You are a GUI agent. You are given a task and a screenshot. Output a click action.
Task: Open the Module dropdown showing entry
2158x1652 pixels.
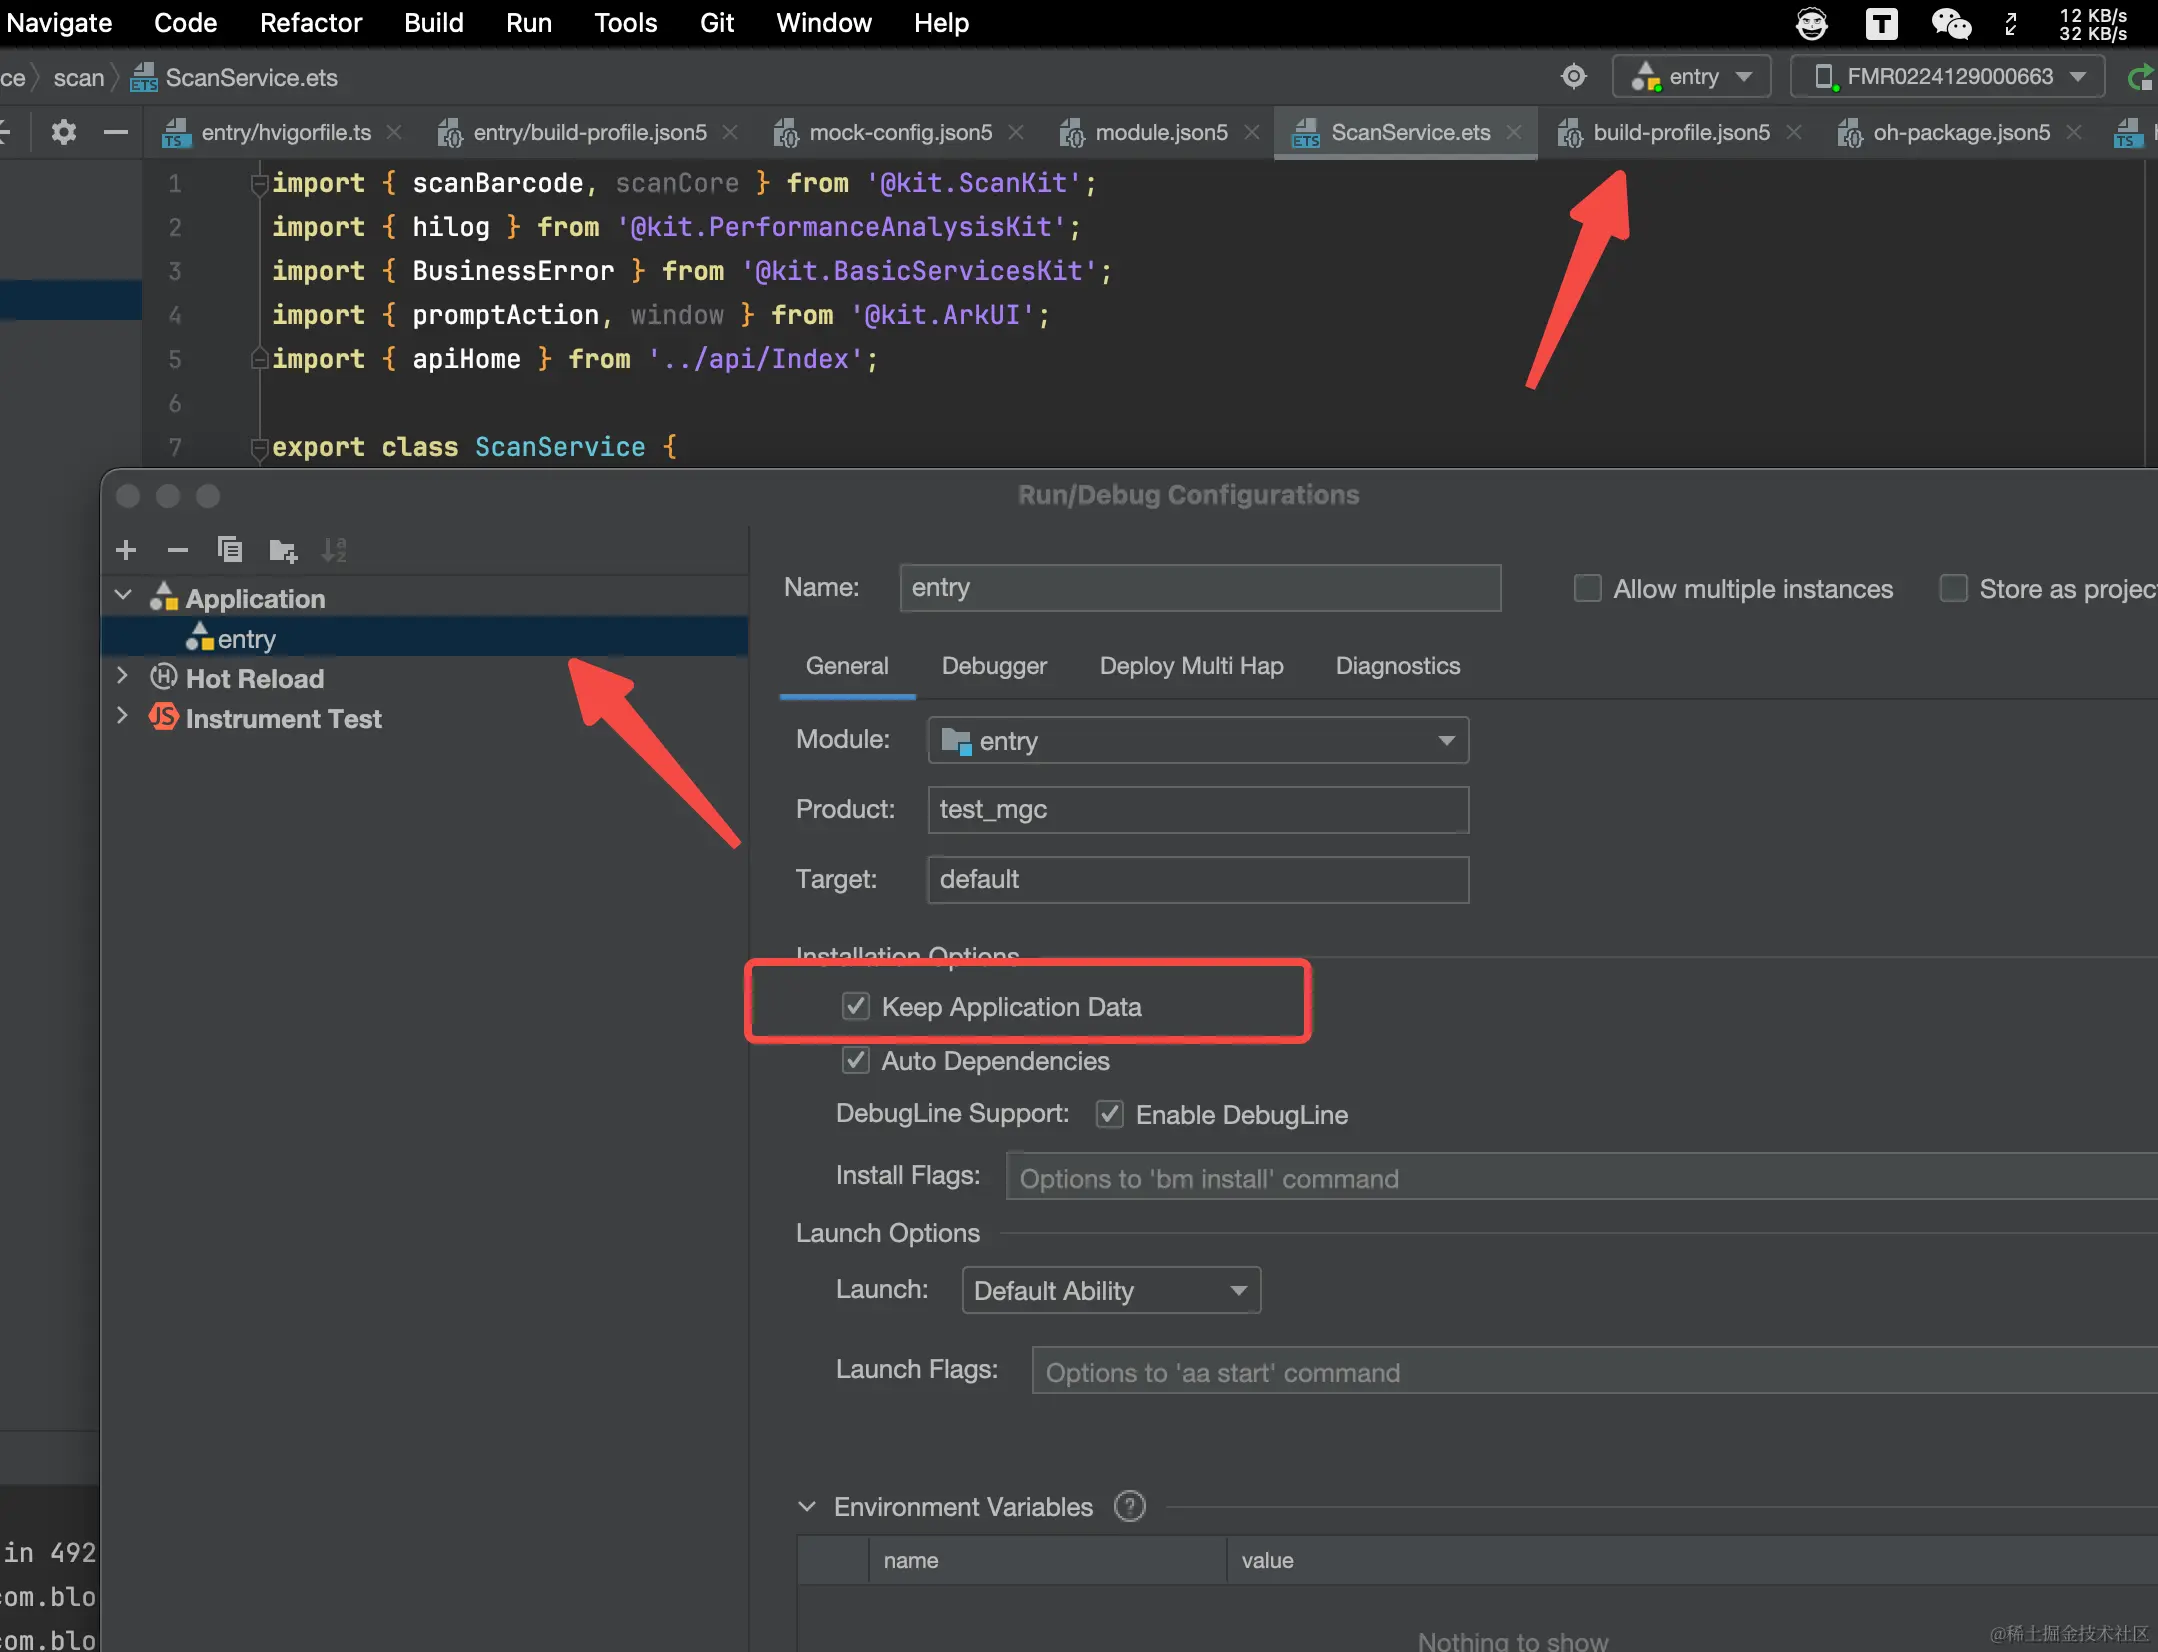tap(1198, 740)
